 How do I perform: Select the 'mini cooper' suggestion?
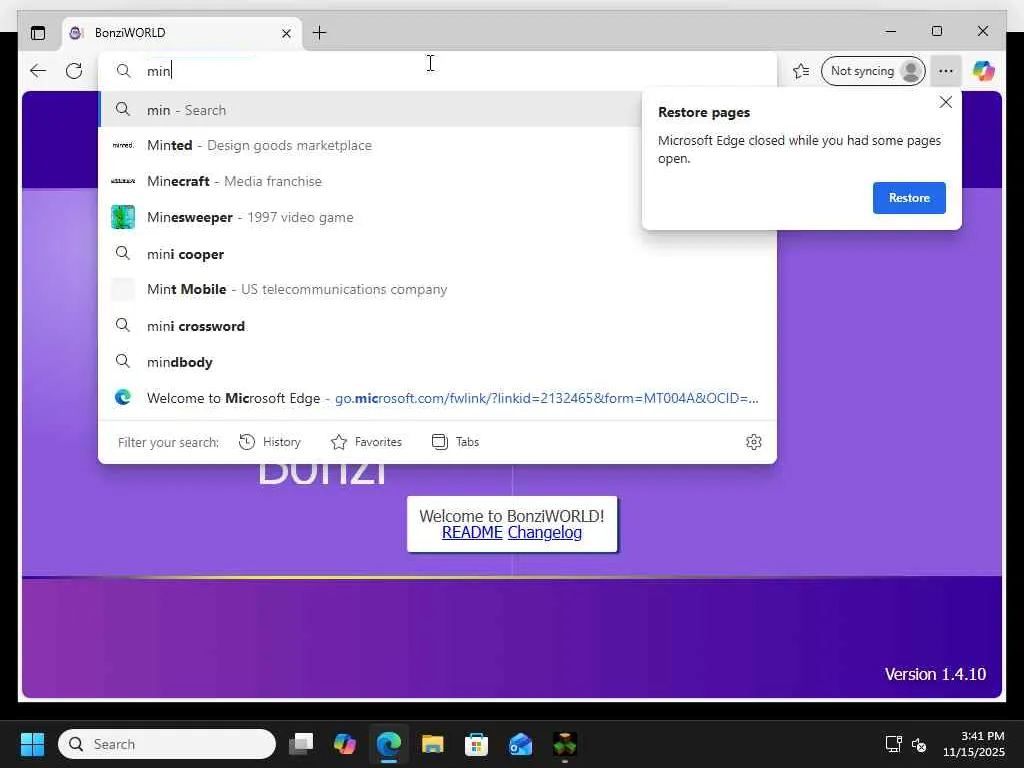(438, 253)
